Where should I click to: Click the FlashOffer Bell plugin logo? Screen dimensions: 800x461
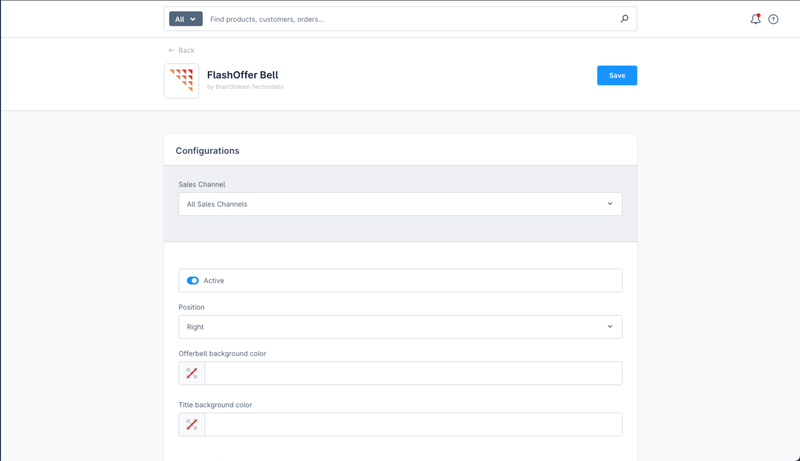(x=181, y=81)
